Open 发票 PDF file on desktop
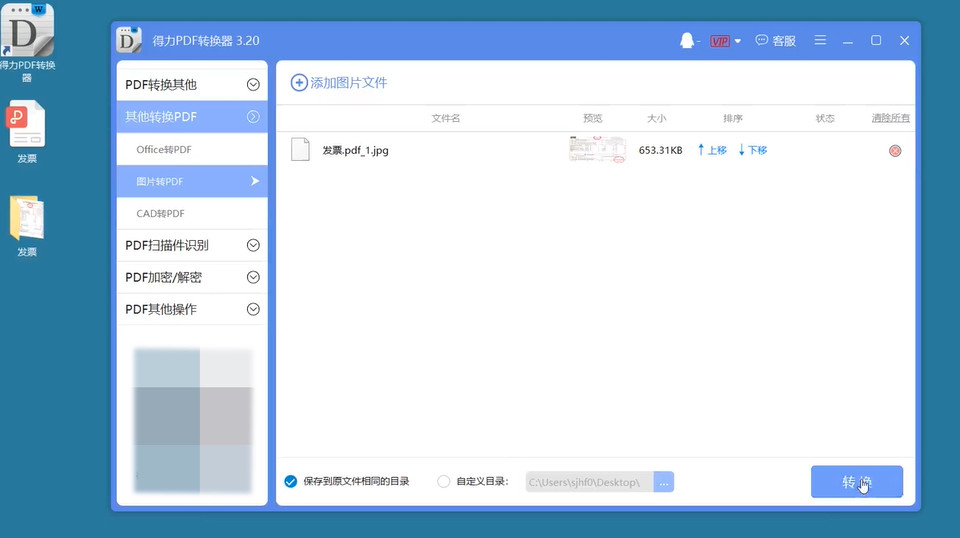The image size is (960, 538). tap(26, 132)
